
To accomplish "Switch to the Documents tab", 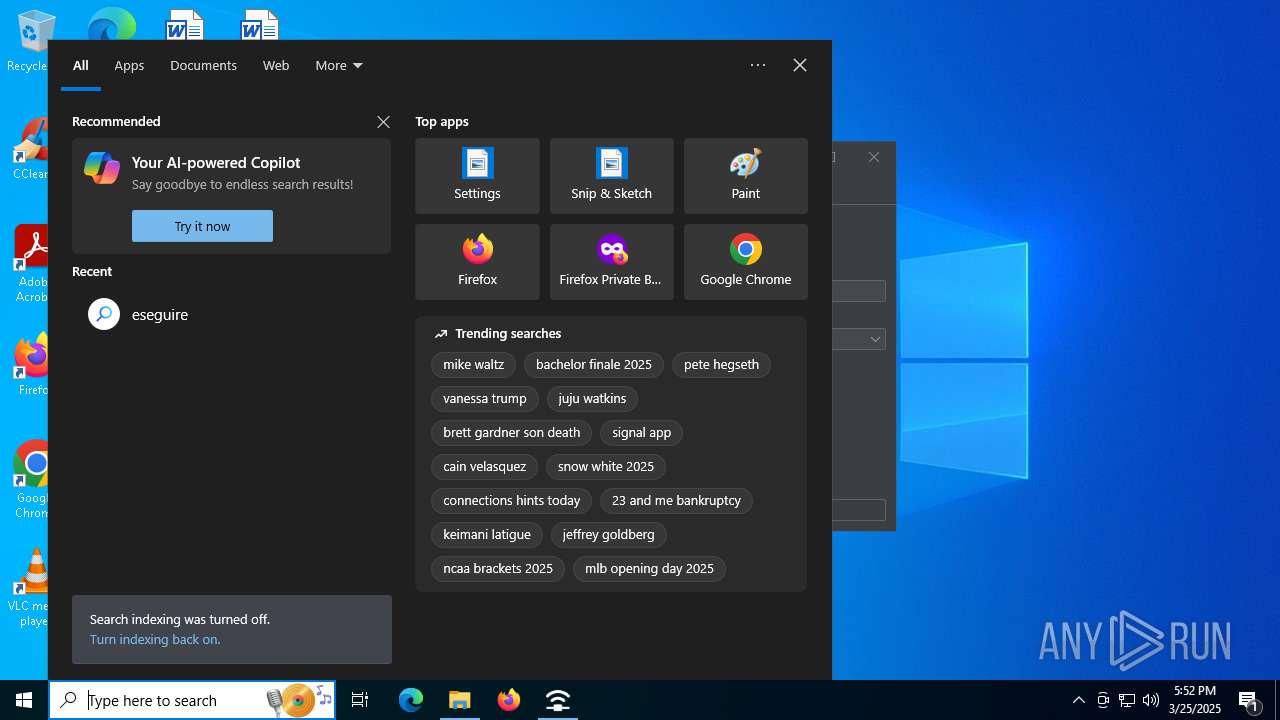I will click(x=203, y=65).
